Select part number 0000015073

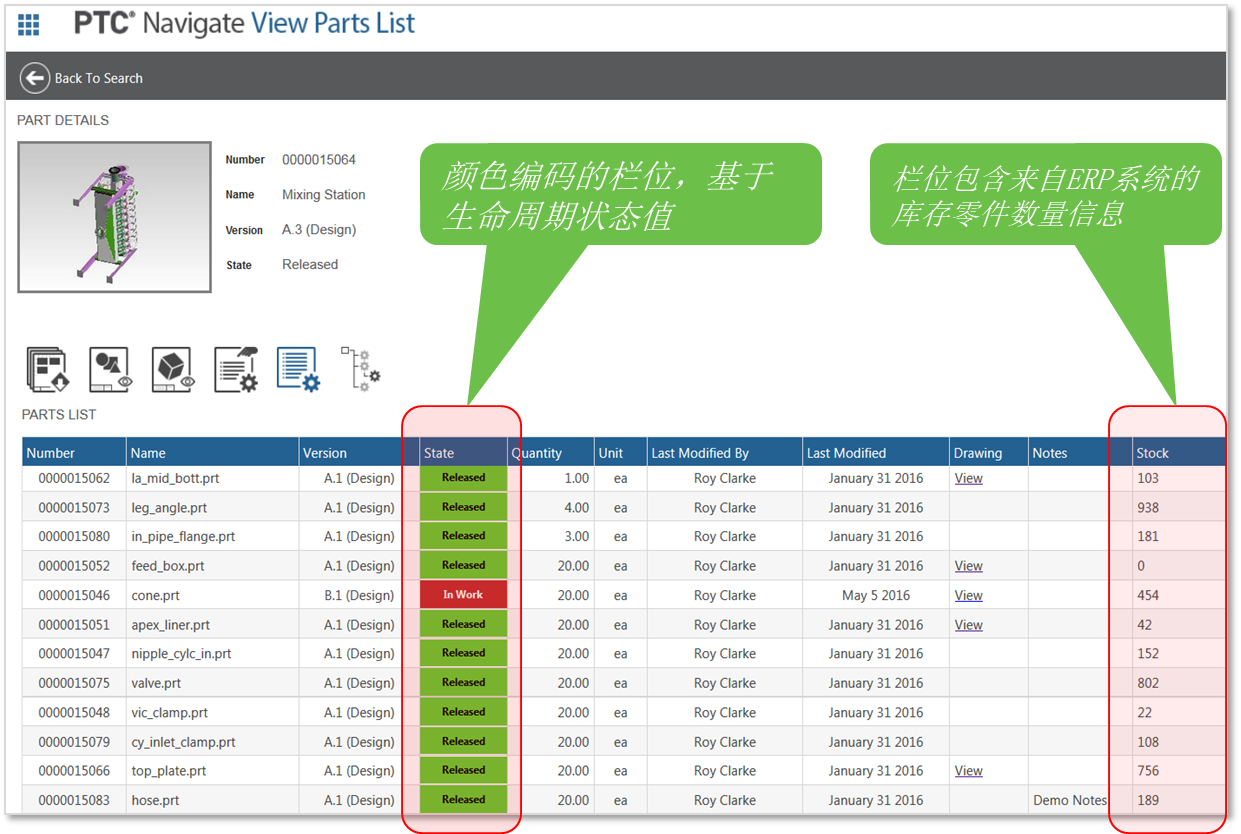(74, 507)
